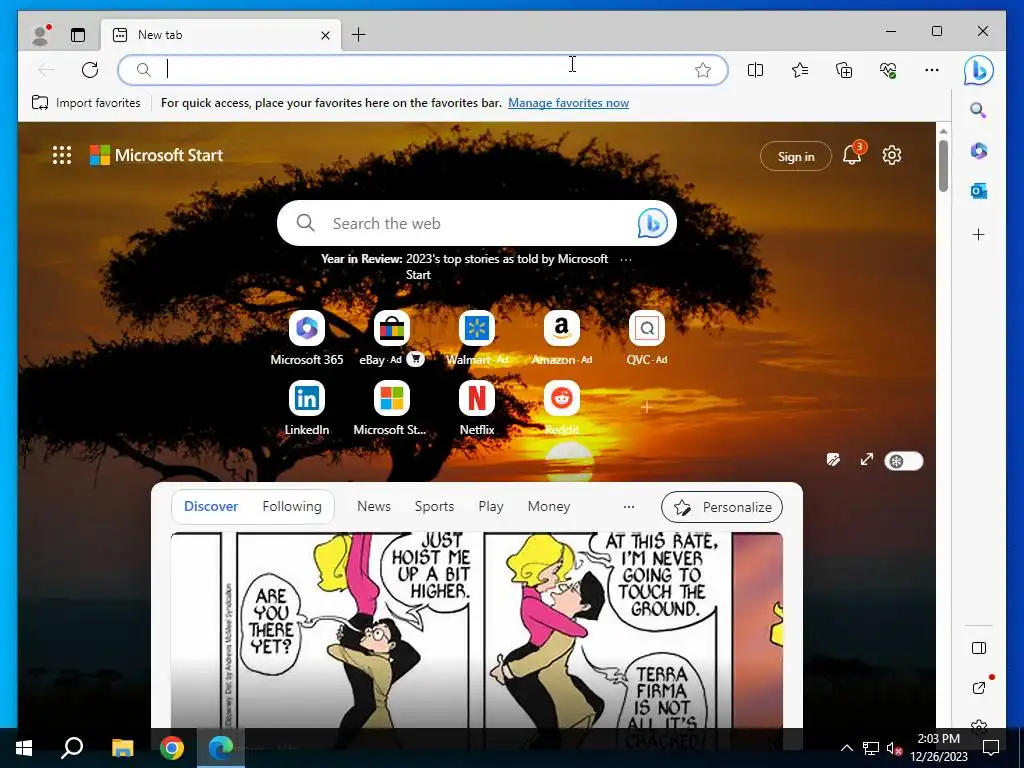Open Settings and more ellipsis

coord(932,70)
